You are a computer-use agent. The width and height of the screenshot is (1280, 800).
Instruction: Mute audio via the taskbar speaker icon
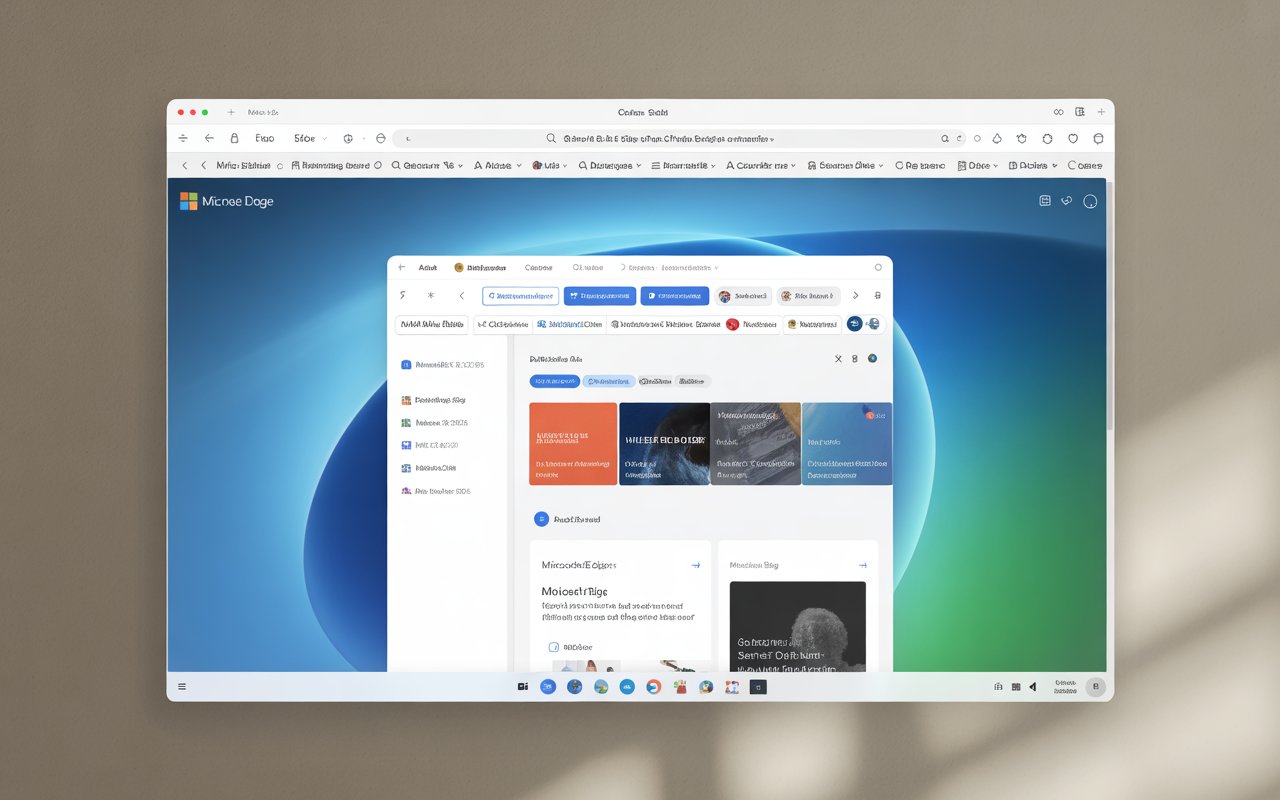point(1033,687)
